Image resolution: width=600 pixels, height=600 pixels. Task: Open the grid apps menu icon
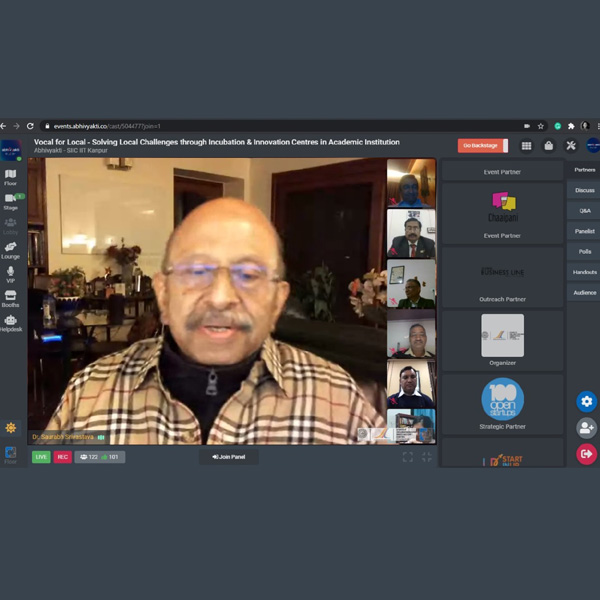click(526, 146)
